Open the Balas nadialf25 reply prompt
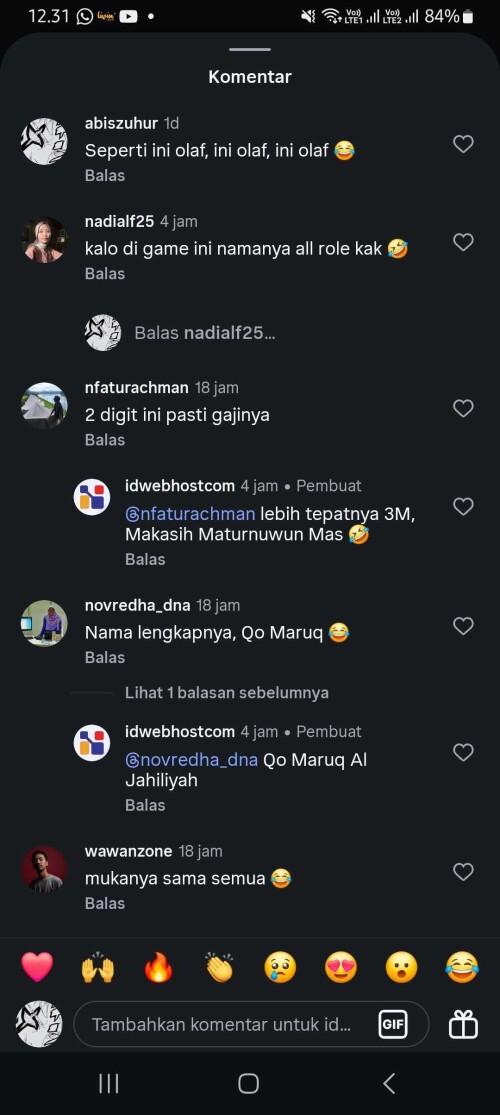 pos(204,333)
